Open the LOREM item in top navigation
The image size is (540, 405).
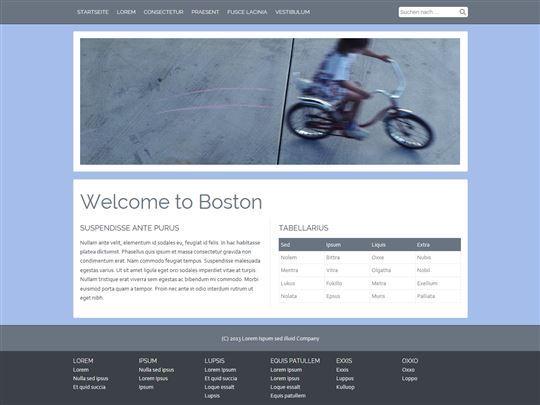126,12
